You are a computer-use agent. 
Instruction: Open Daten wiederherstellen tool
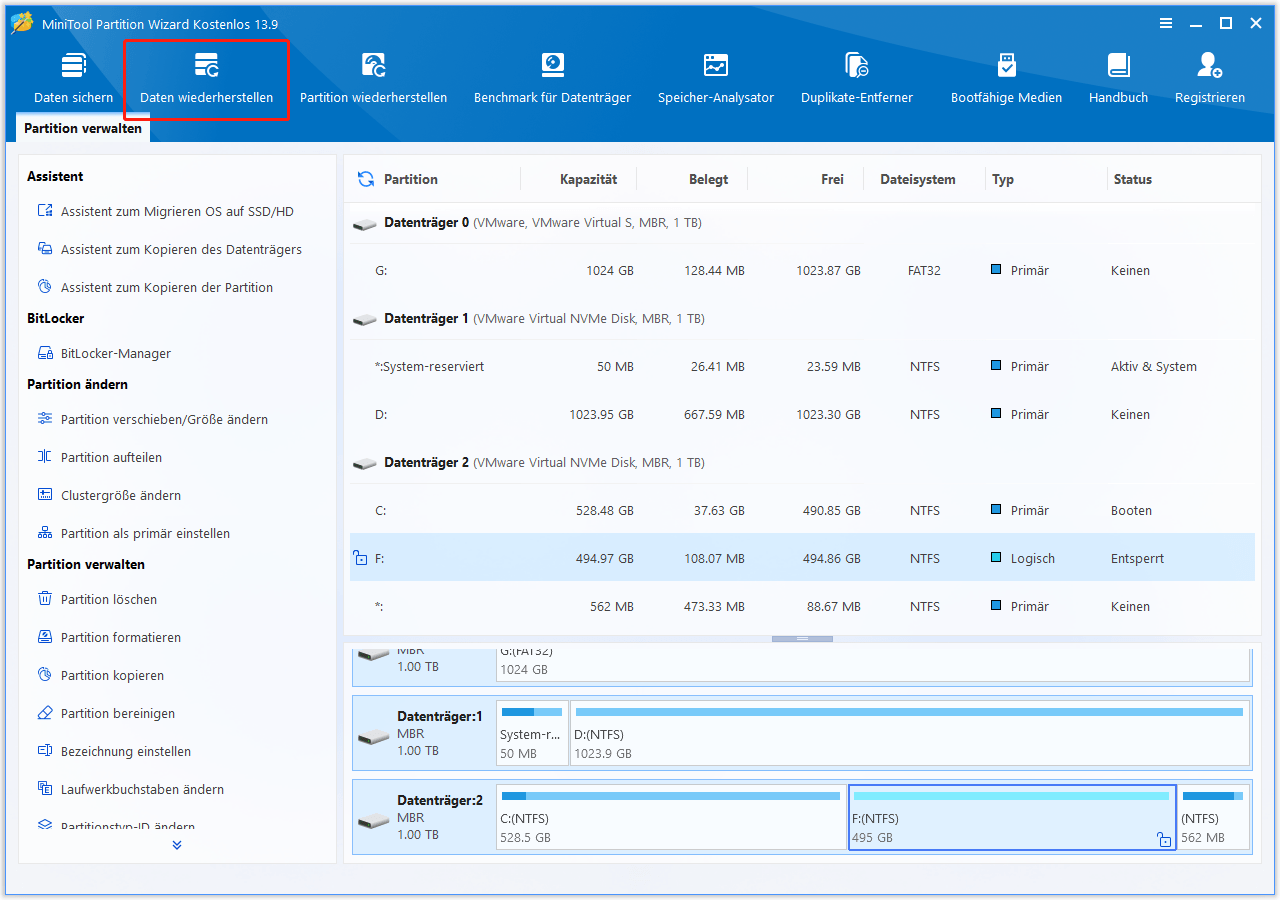pos(206,79)
